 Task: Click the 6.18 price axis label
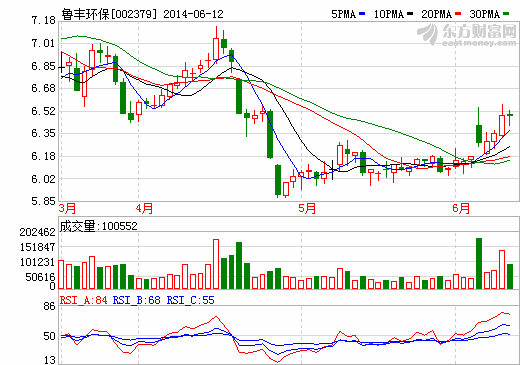[43, 156]
